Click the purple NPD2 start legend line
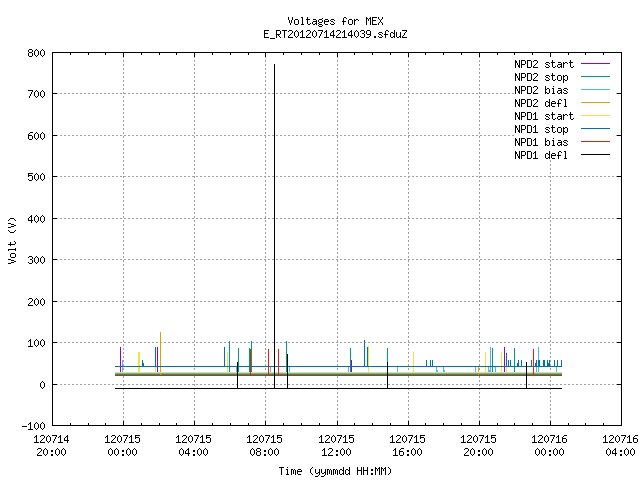Image resolution: width=640 pixels, height=480 pixels. (596, 64)
